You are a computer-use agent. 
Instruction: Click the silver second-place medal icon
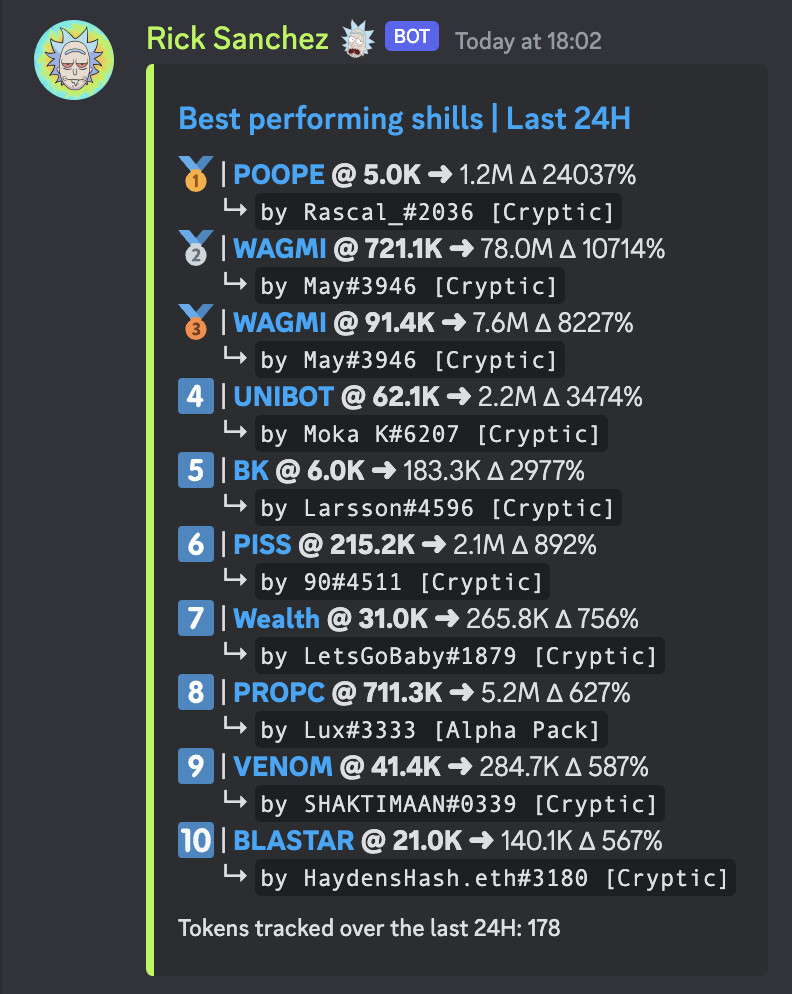pyautogui.click(x=196, y=248)
